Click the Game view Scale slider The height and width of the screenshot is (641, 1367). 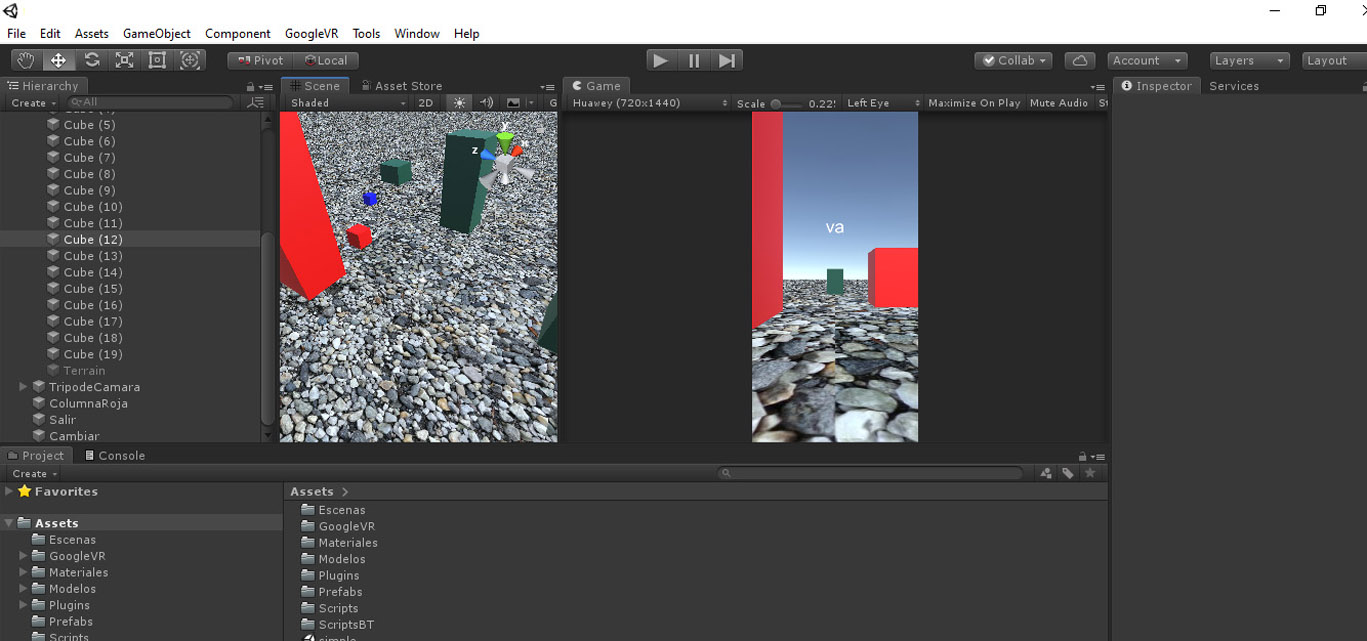(787, 104)
